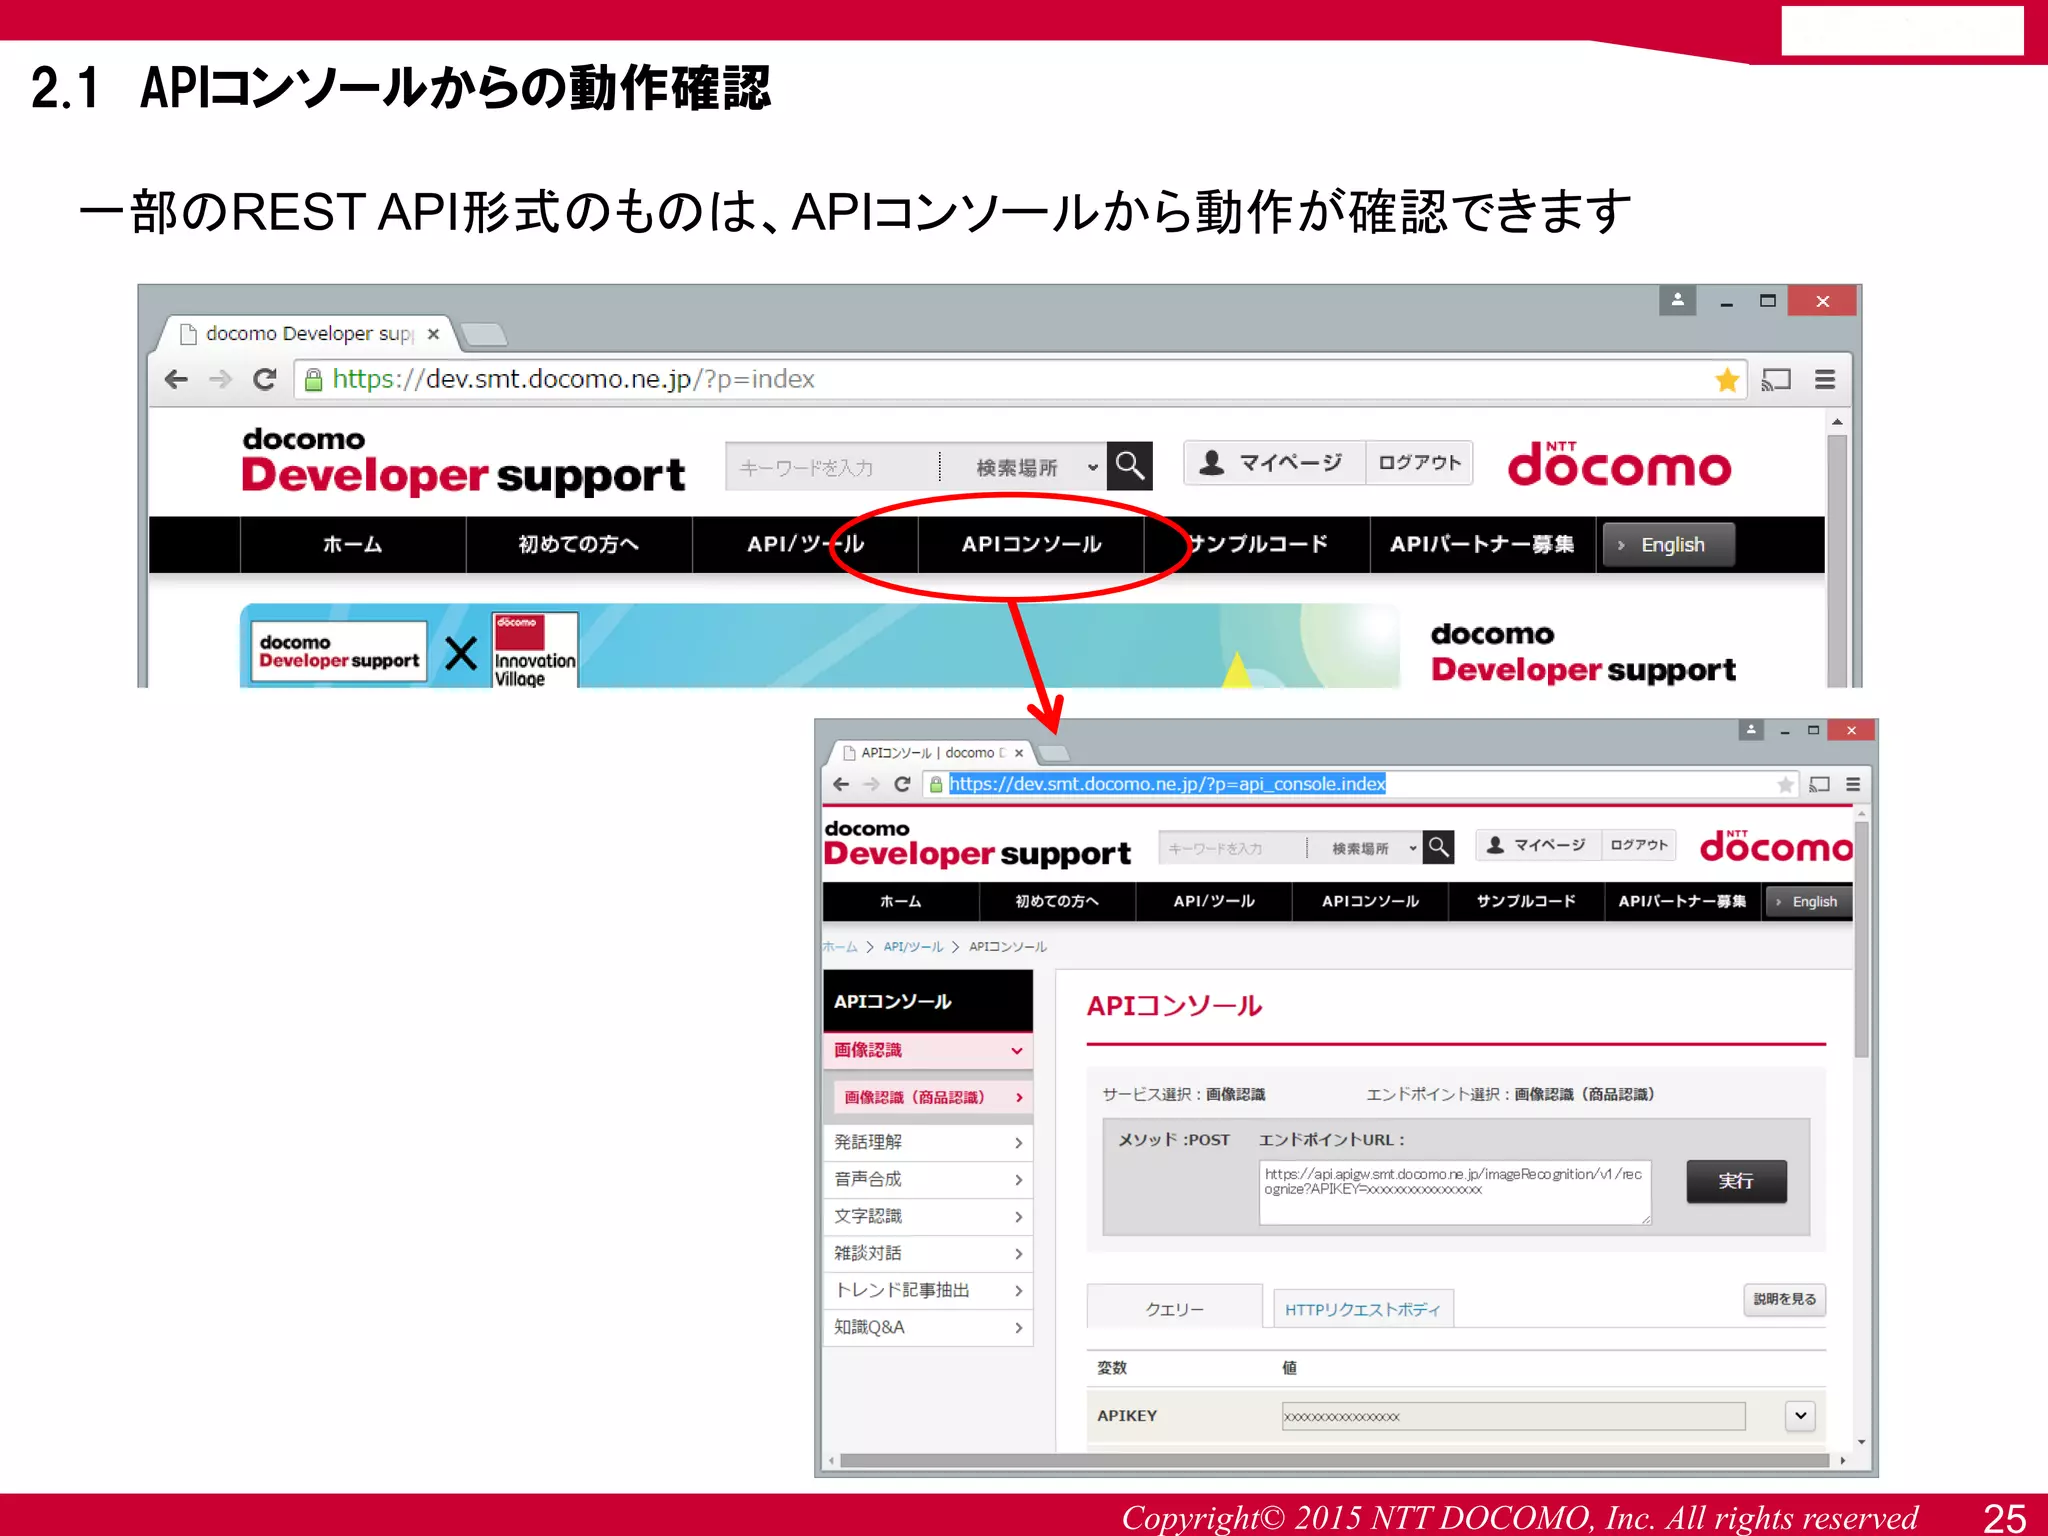The image size is (2048, 1536).
Task: Click APIKEY value input field
Action: (1513, 1416)
